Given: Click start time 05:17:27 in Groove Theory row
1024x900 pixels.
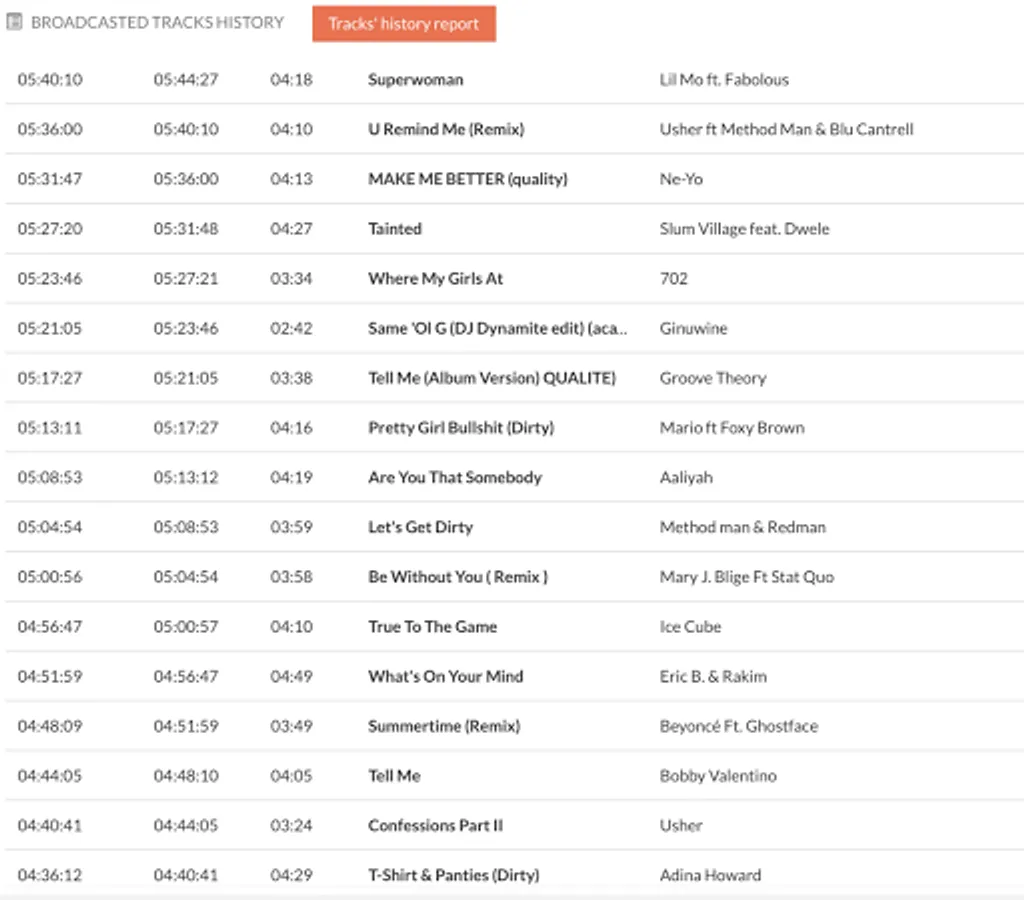Looking at the screenshot, I should (x=50, y=378).
